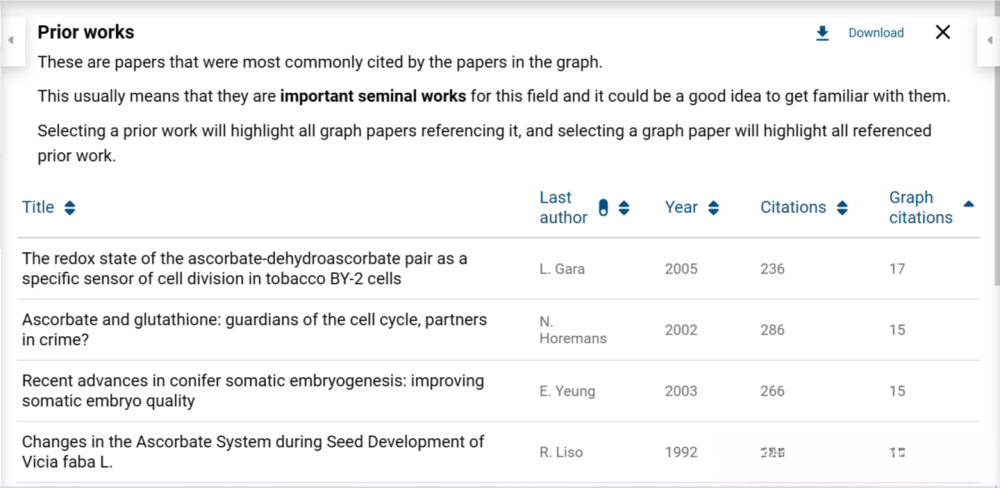Screen dimensions: 1000x488
Task: Click the Citations column header text
Action: point(793,208)
